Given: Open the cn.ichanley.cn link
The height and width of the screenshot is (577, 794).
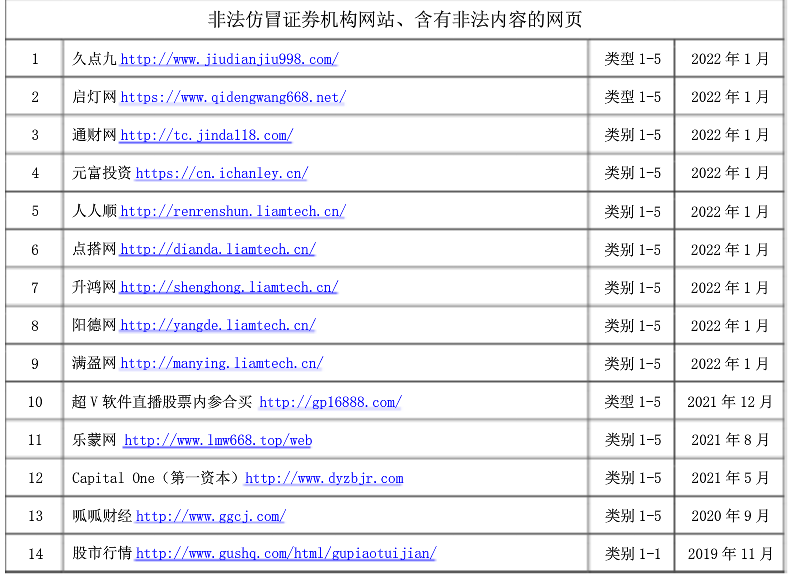Looking at the screenshot, I should (x=222, y=173).
